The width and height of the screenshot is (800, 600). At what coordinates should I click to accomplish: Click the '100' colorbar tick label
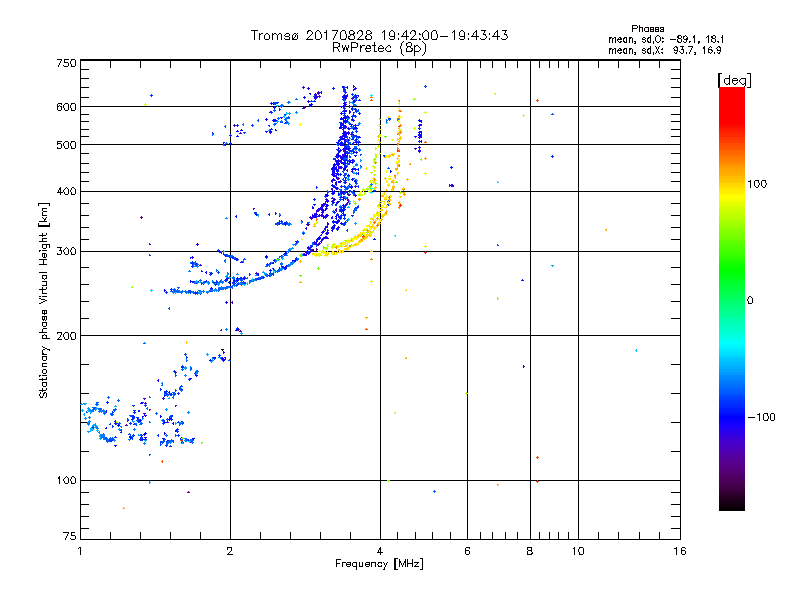coord(757,184)
